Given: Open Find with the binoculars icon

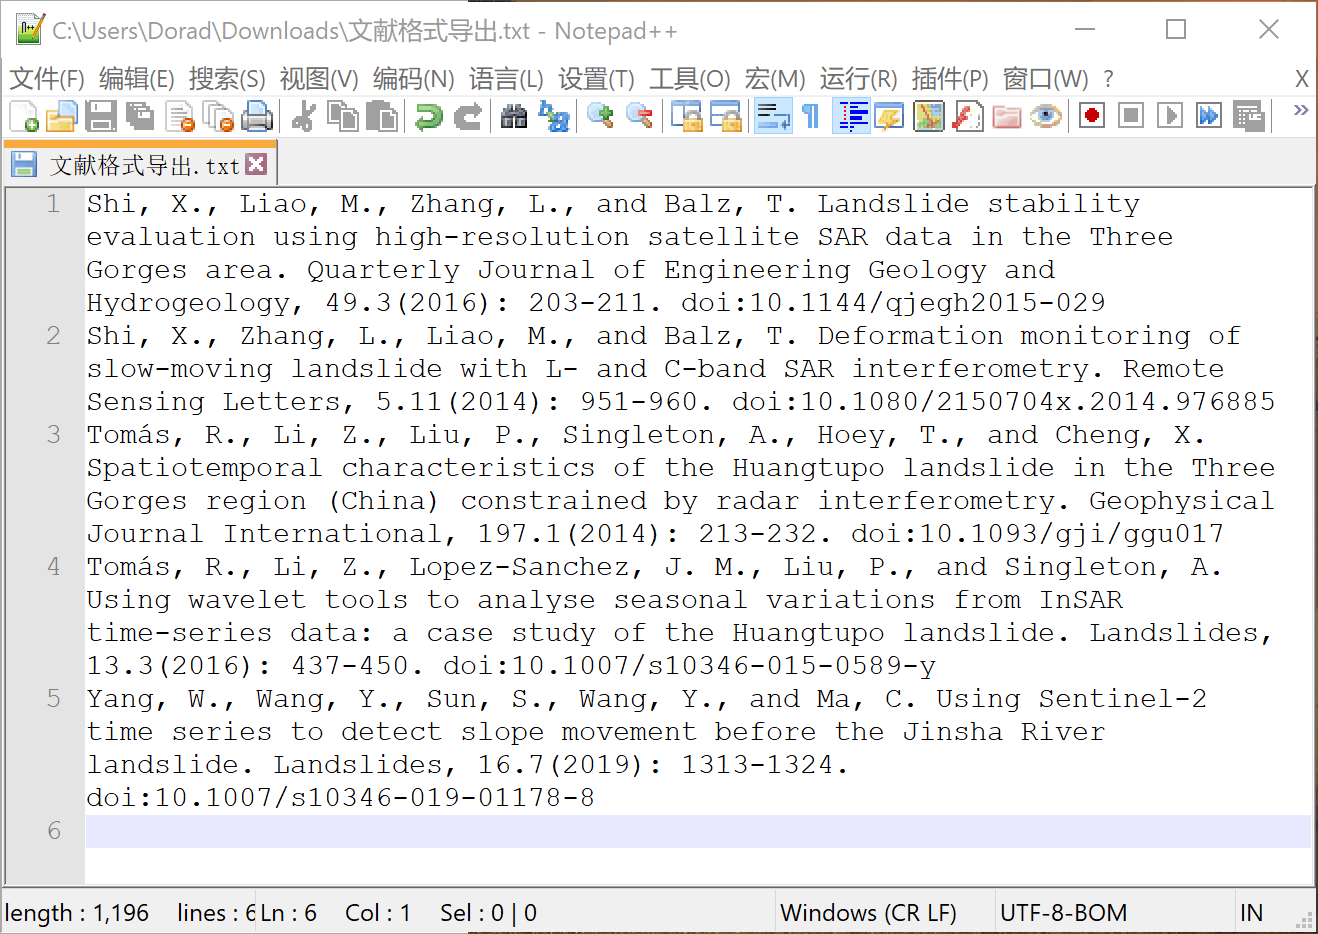Looking at the screenshot, I should [x=514, y=117].
